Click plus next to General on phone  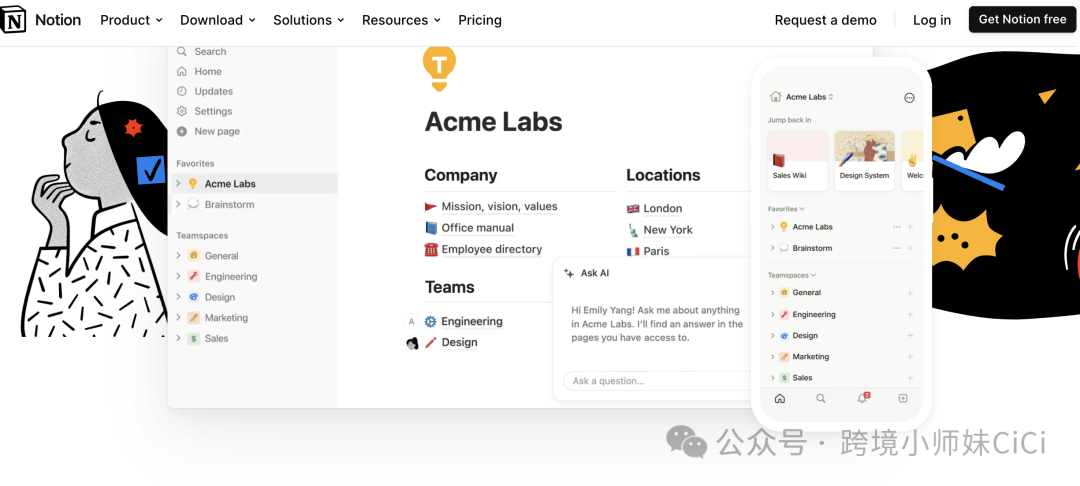[x=911, y=293]
